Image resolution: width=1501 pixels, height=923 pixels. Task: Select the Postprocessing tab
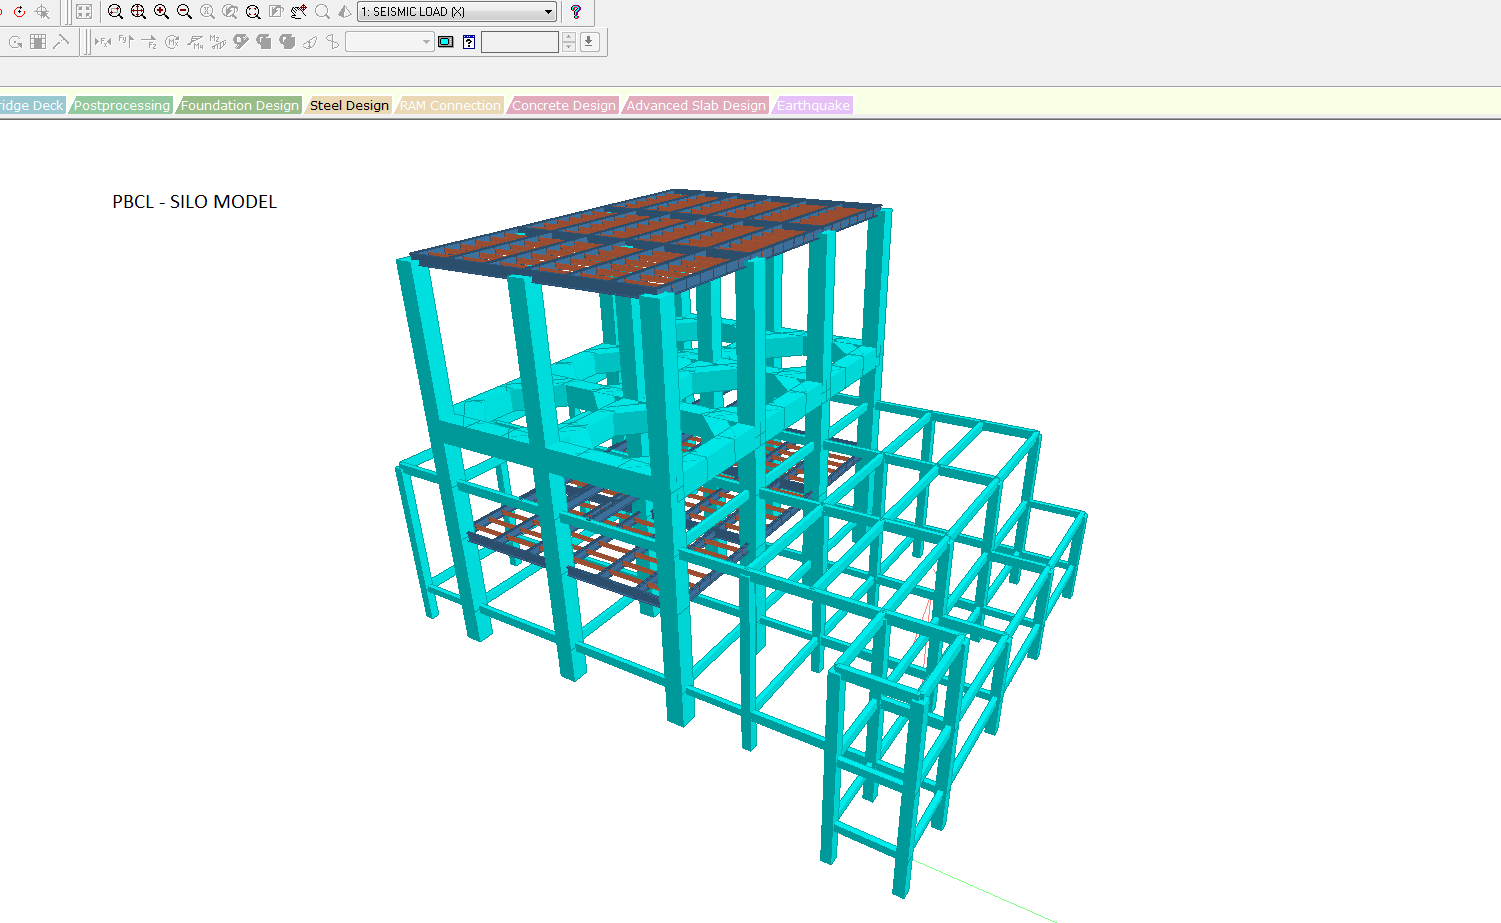pos(121,105)
